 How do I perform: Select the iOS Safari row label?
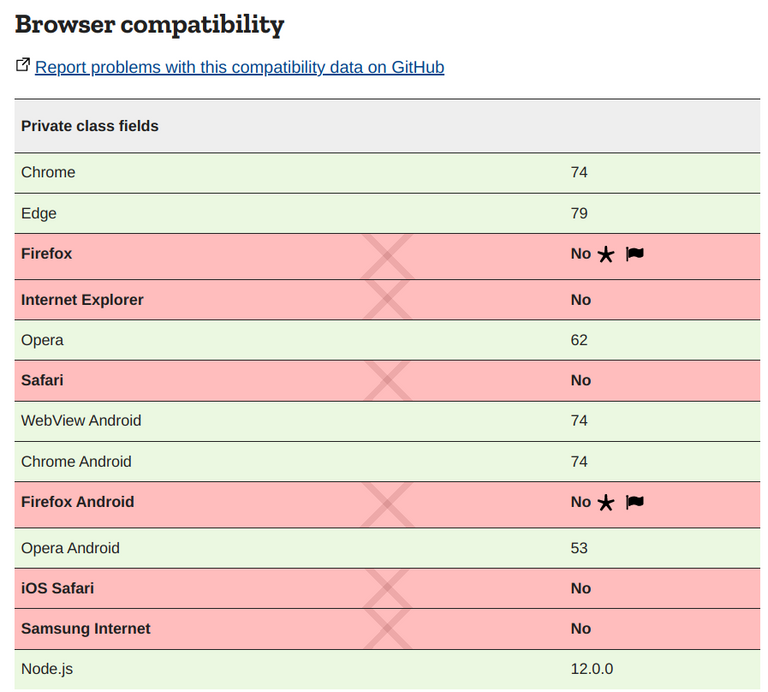click(x=57, y=588)
